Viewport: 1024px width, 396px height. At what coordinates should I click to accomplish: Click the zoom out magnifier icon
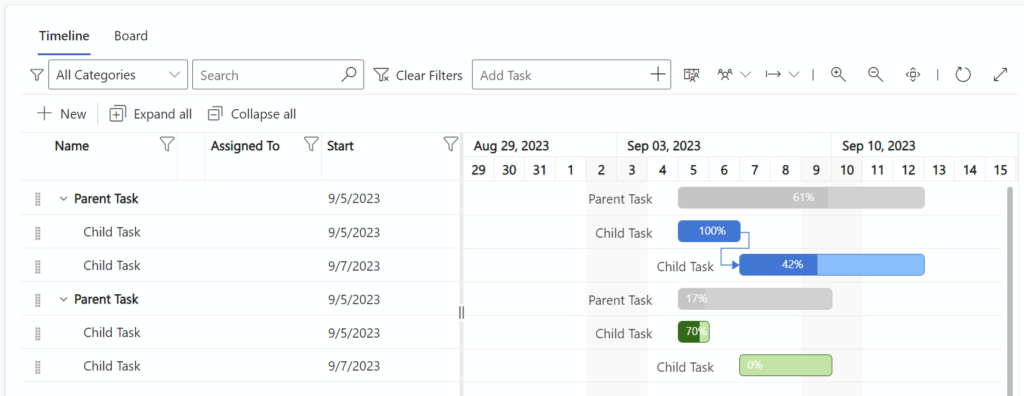click(875, 74)
